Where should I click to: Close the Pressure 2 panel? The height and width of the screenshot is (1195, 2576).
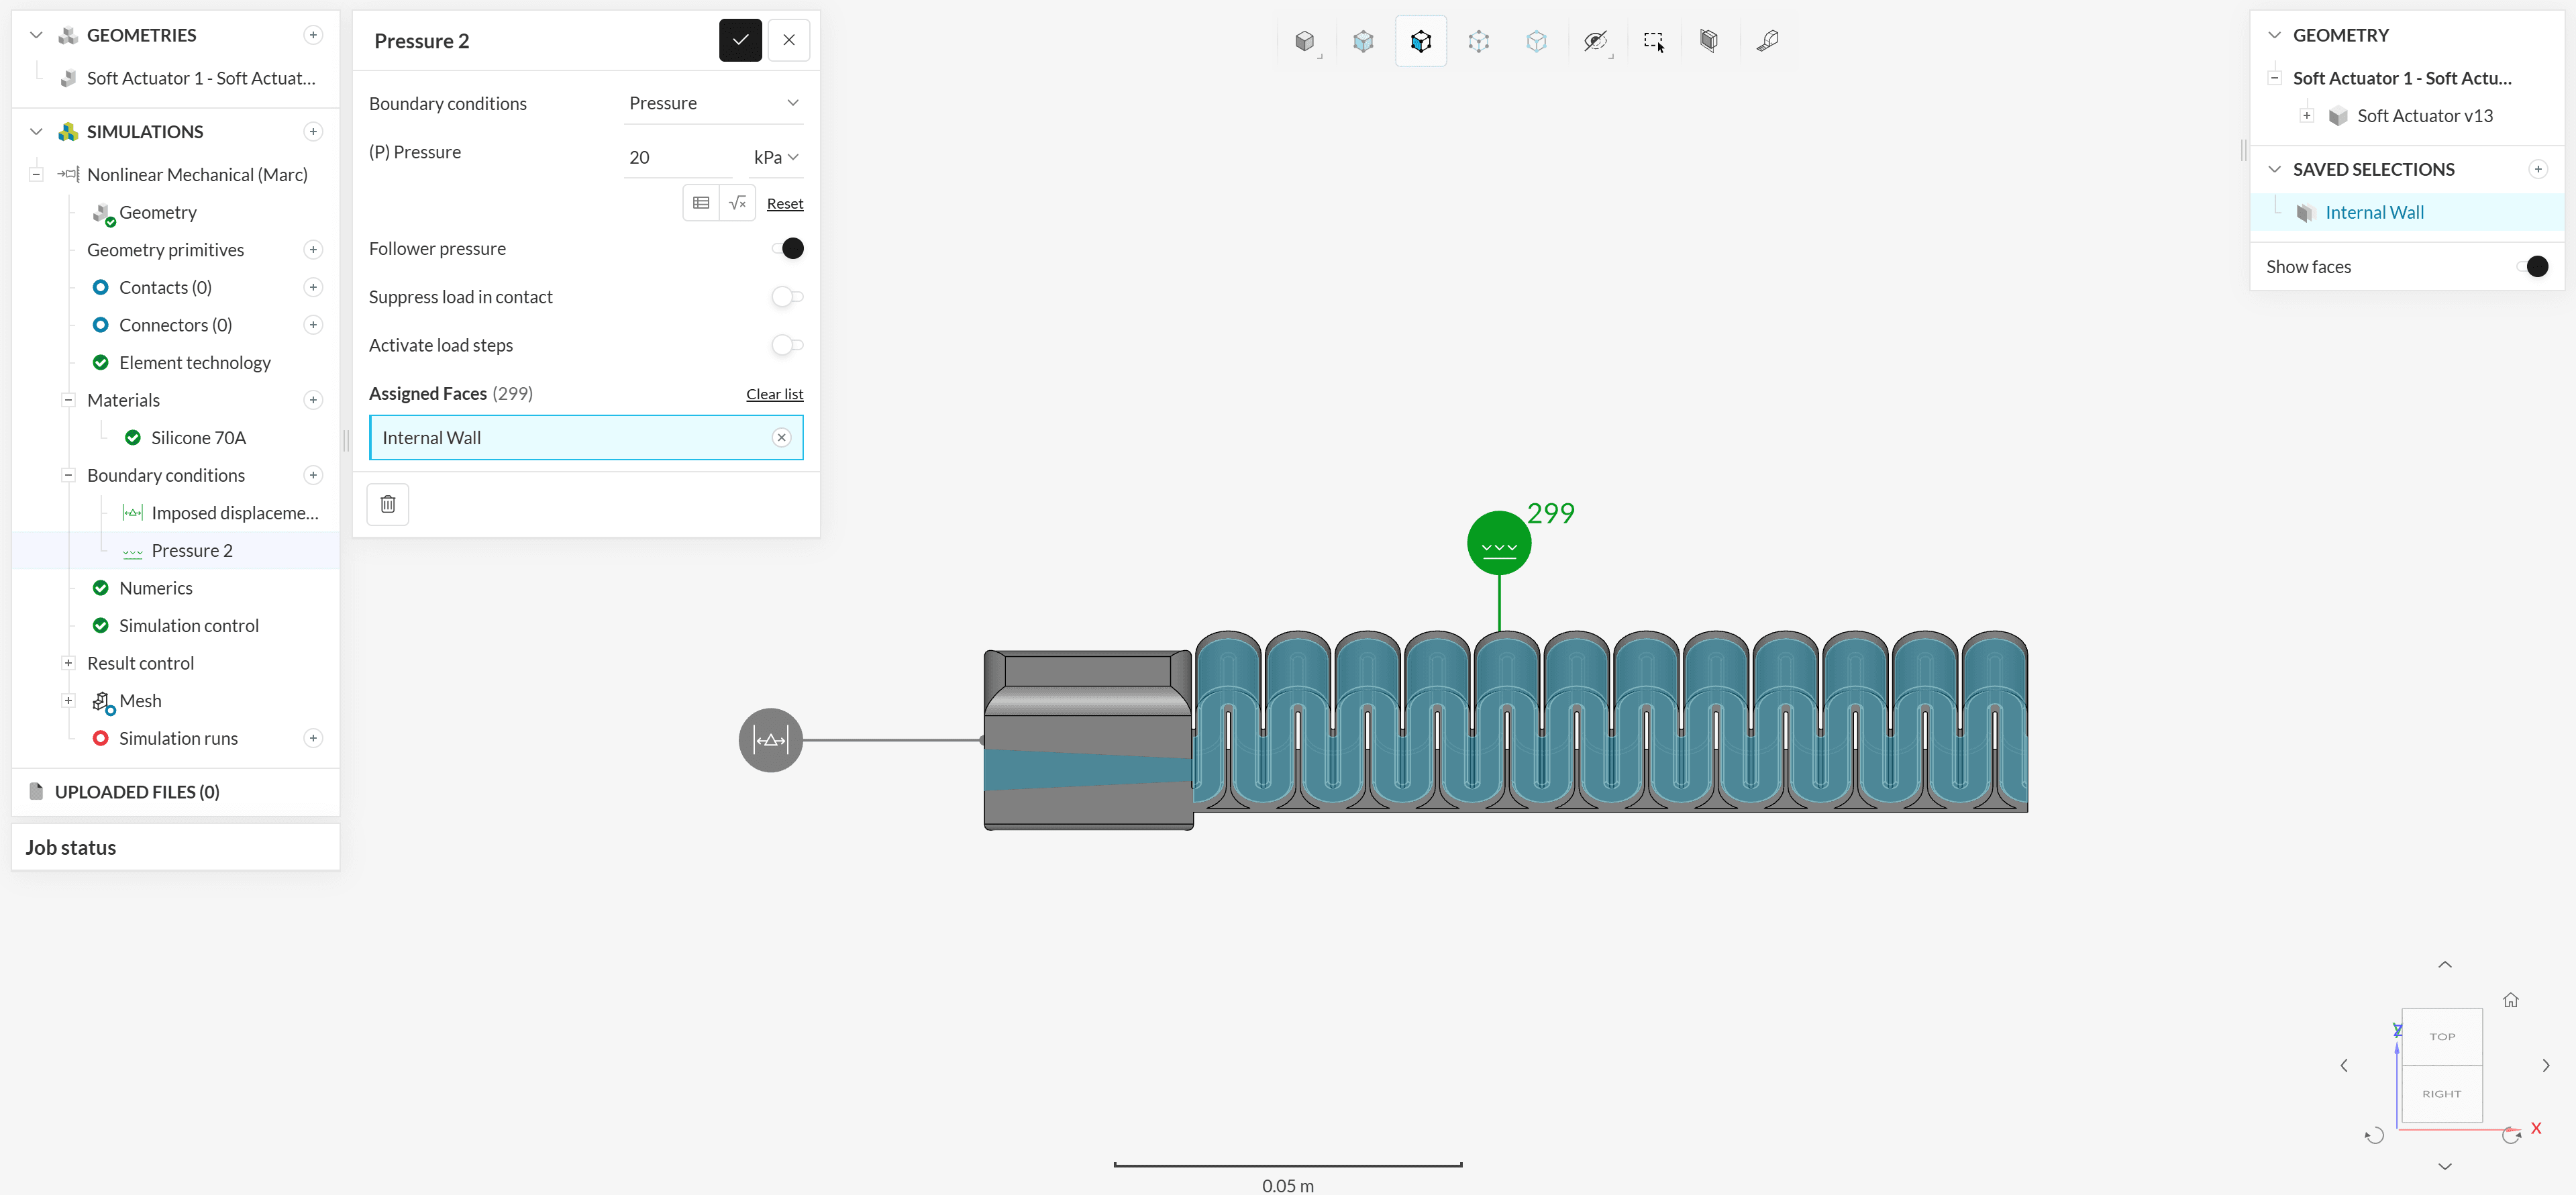click(789, 40)
